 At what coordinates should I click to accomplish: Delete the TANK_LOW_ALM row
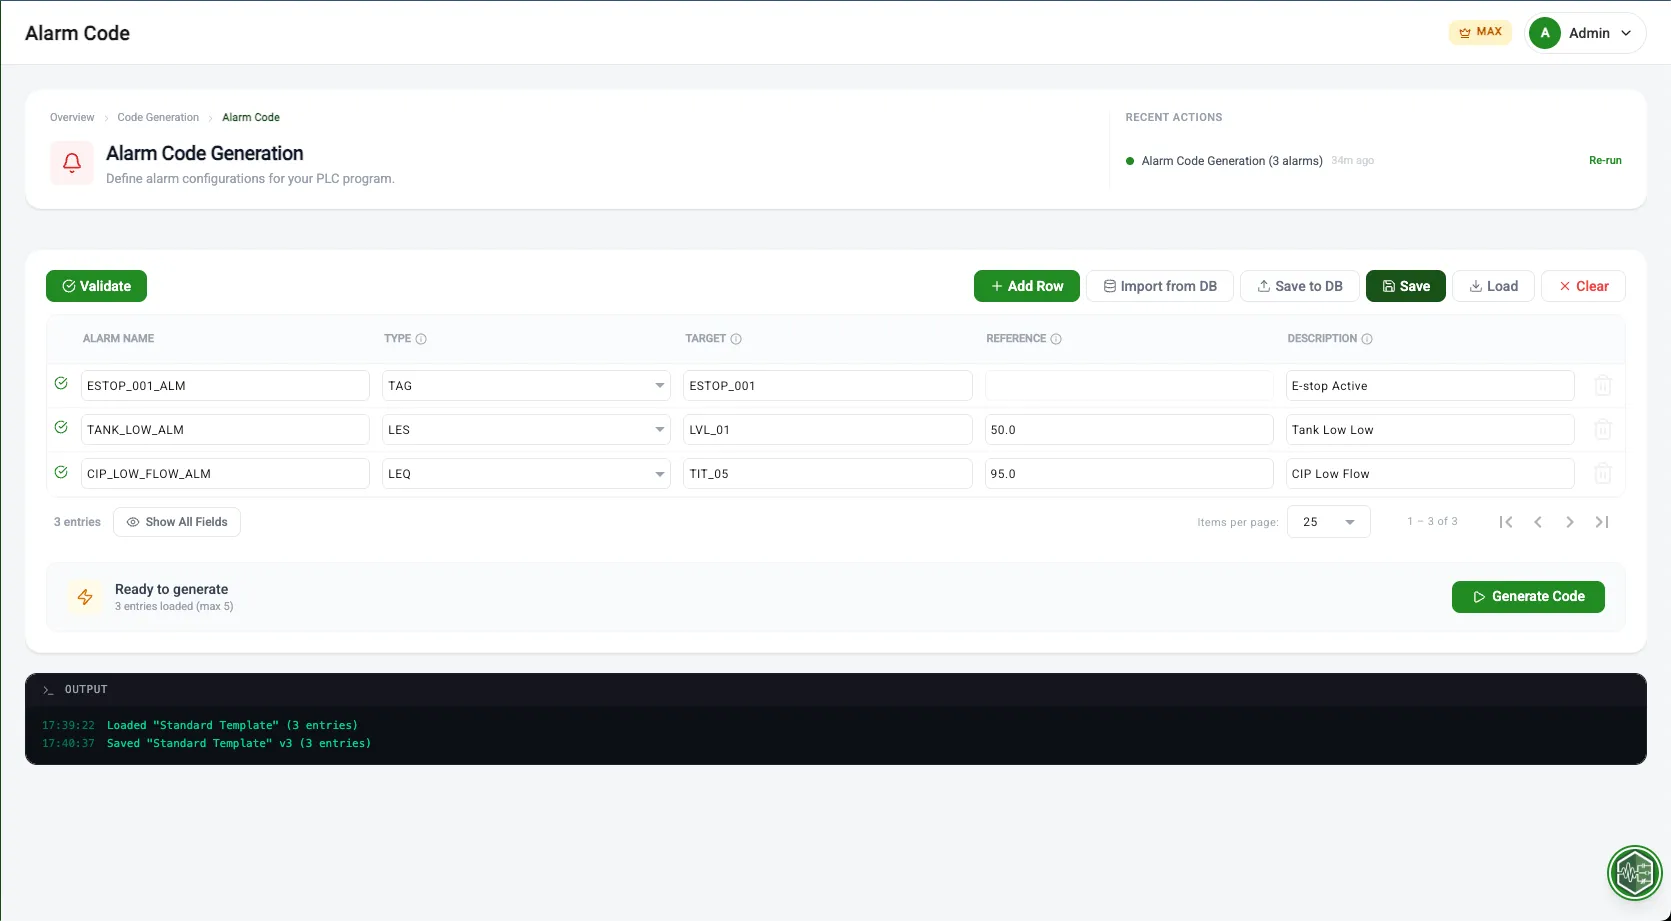point(1602,430)
